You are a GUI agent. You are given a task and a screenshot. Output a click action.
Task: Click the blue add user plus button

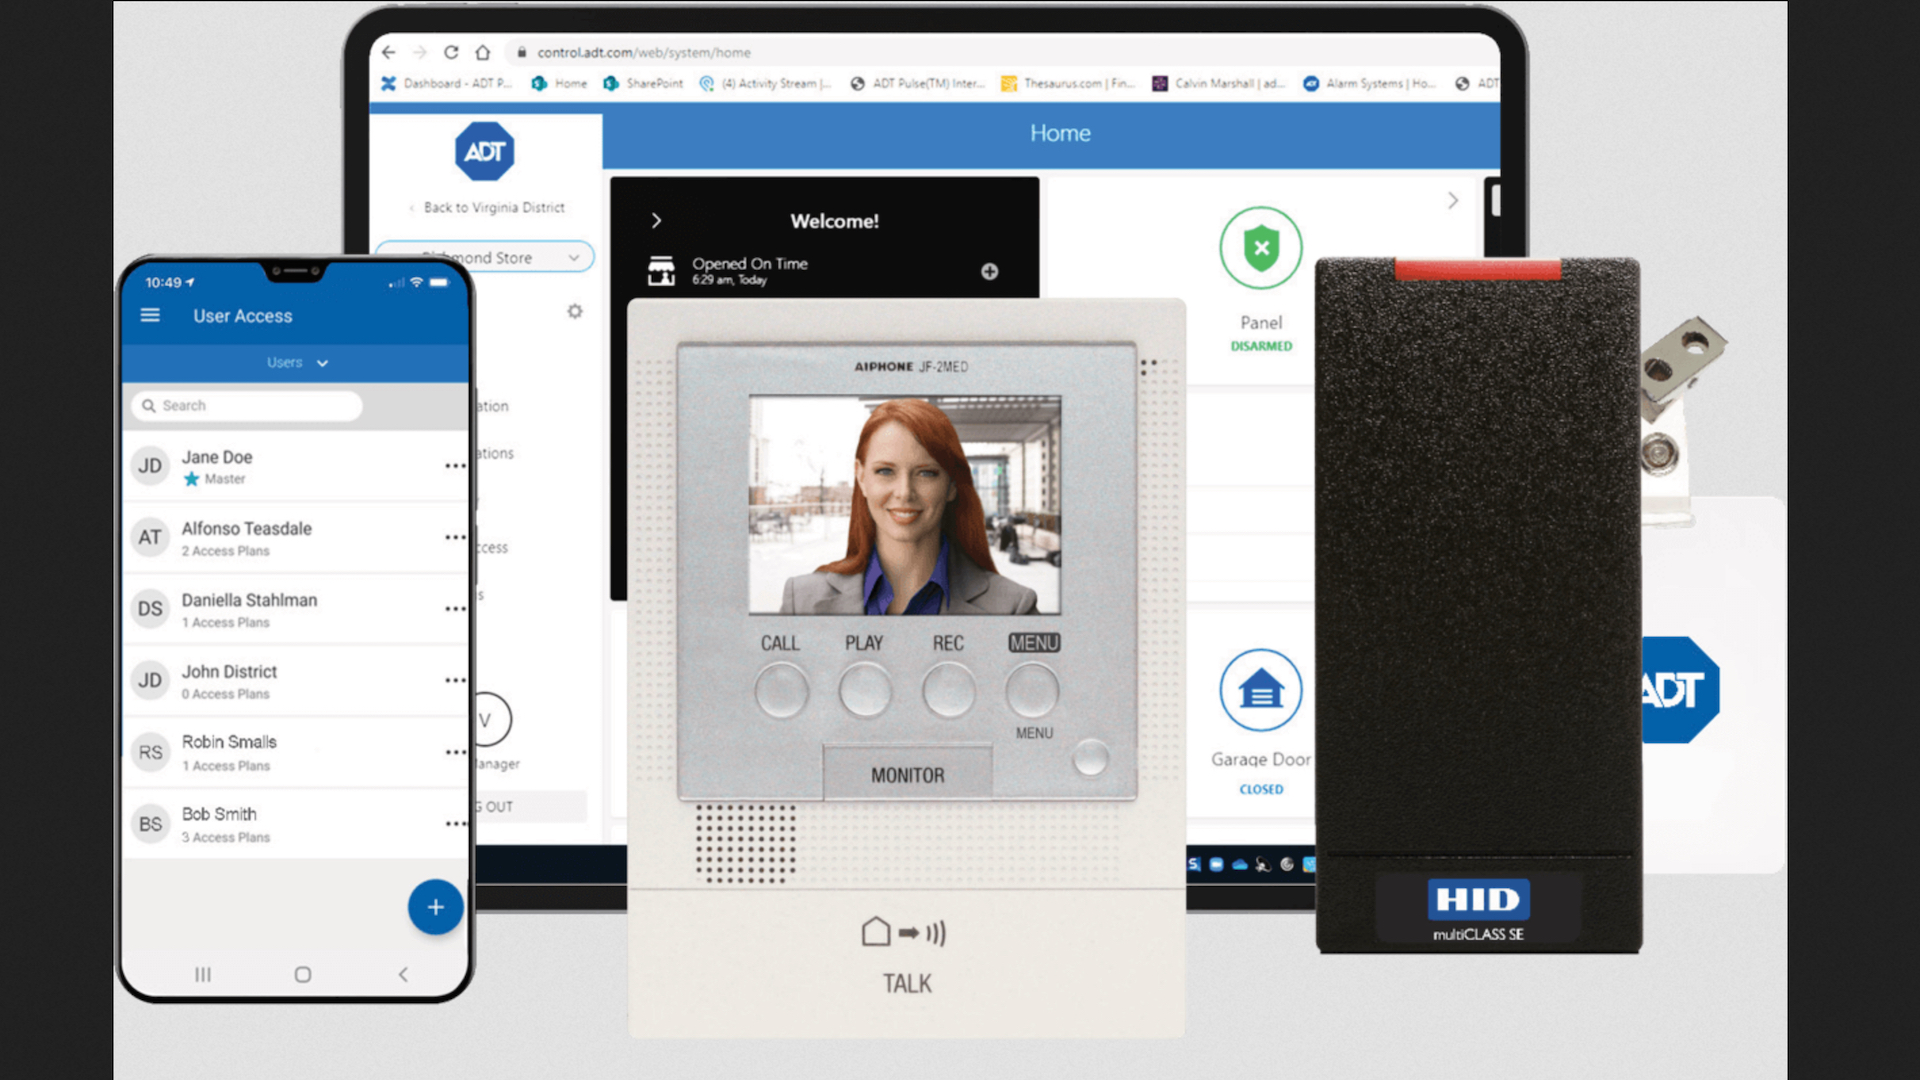(x=435, y=907)
